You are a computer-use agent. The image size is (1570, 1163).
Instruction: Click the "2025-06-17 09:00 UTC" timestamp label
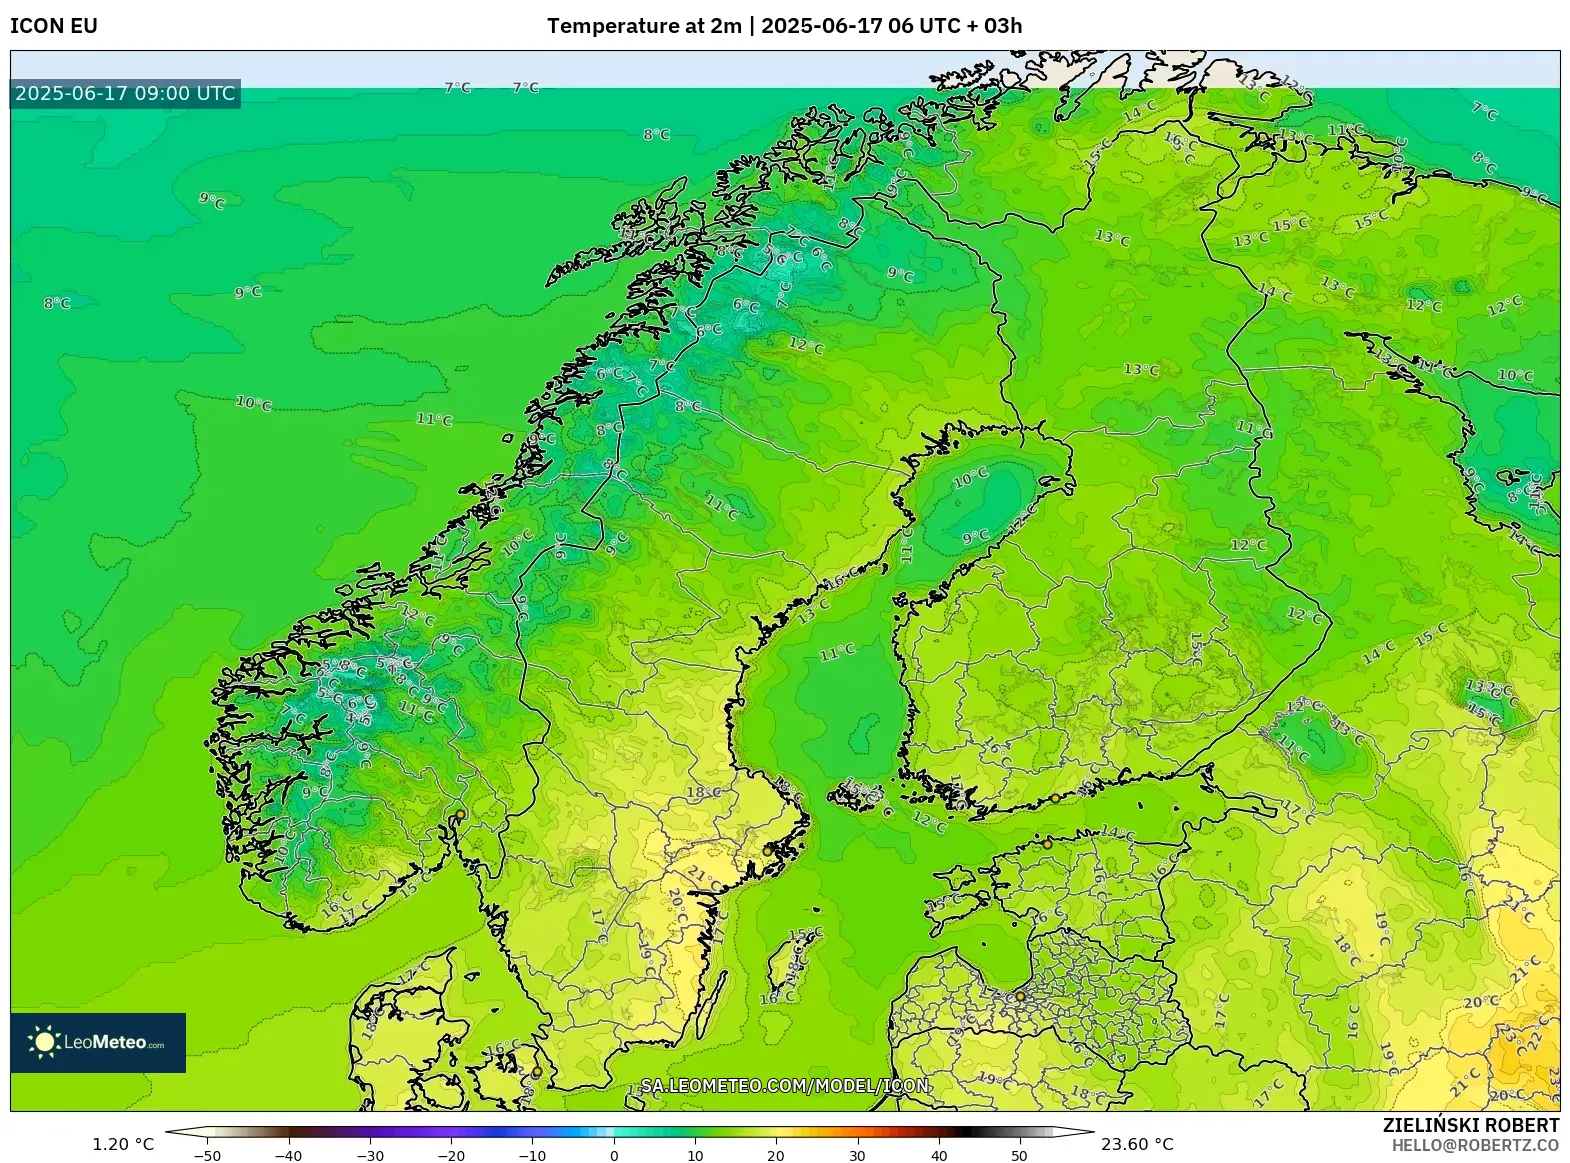[x=125, y=93]
